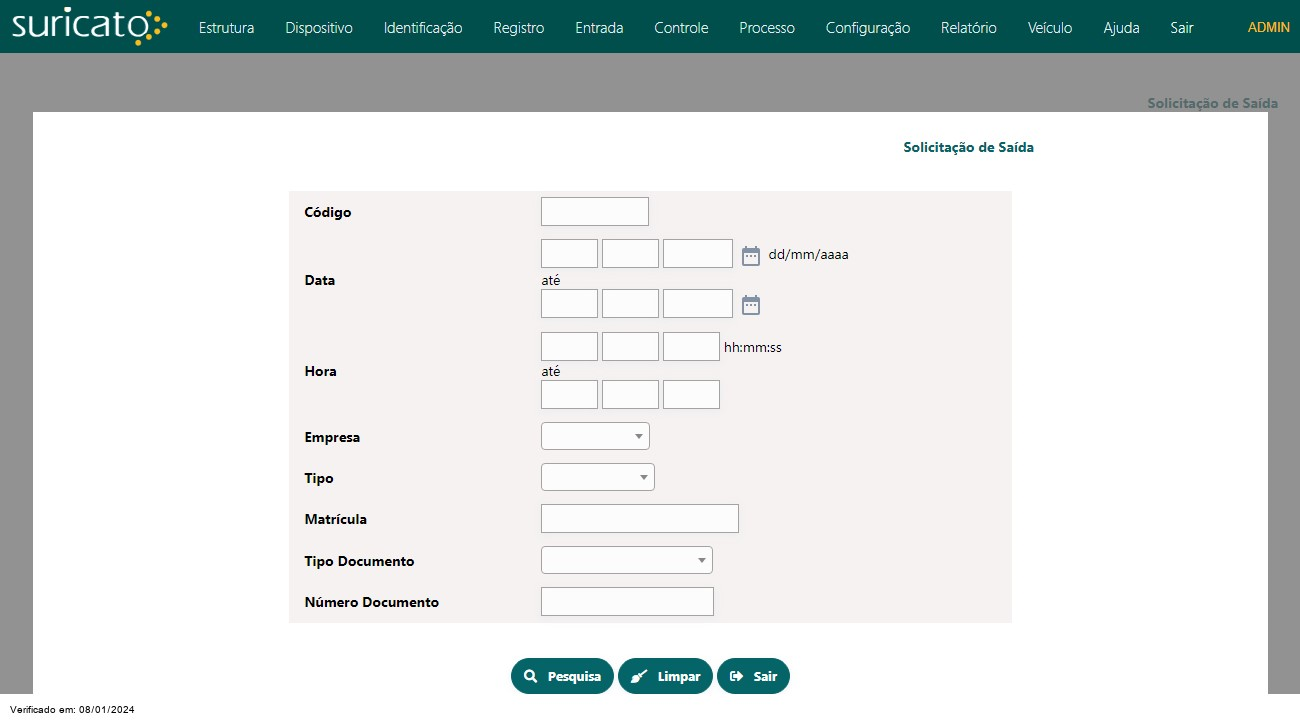
Task: Open calendar picker for end date
Action: pyautogui.click(x=751, y=305)
